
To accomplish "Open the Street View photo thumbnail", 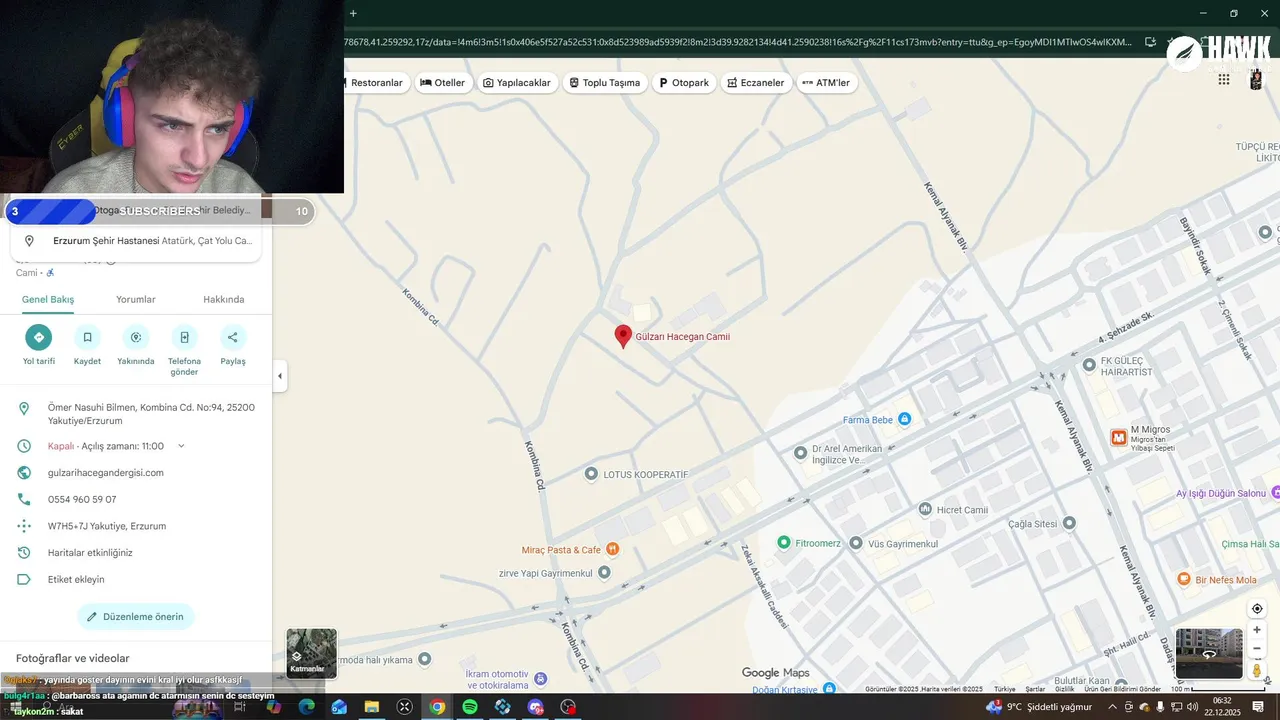I will coord(1209,653).
